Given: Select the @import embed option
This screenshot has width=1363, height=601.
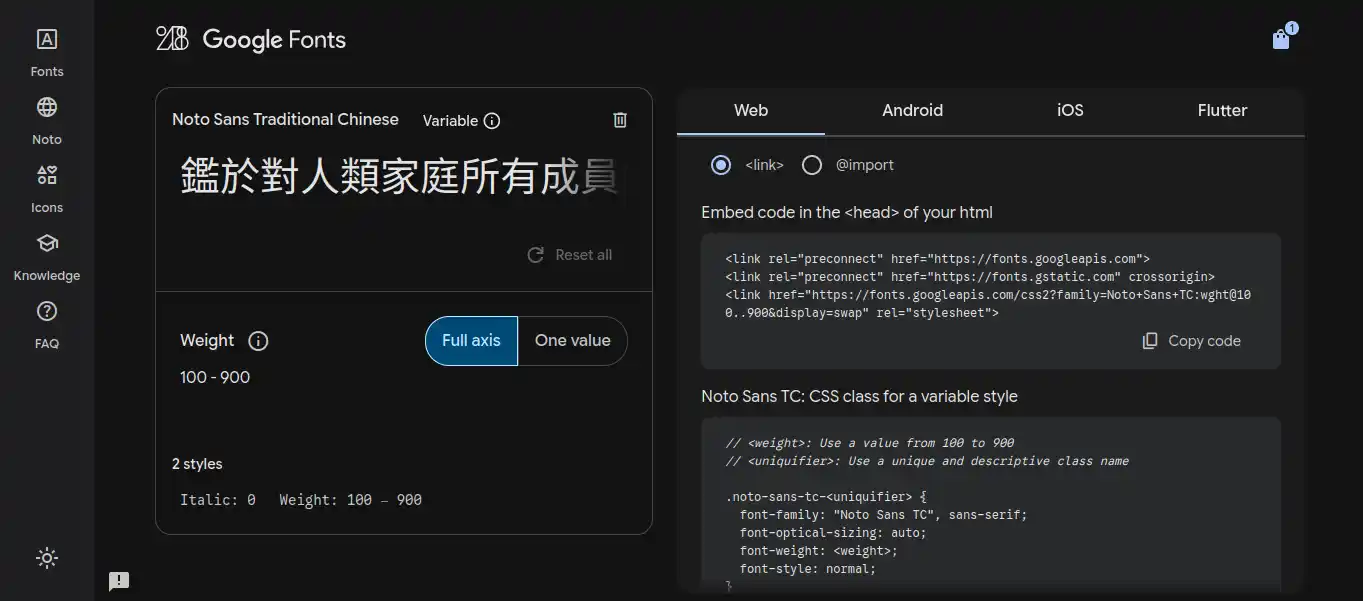Looking at the screenshot, I should pos(812,165).
